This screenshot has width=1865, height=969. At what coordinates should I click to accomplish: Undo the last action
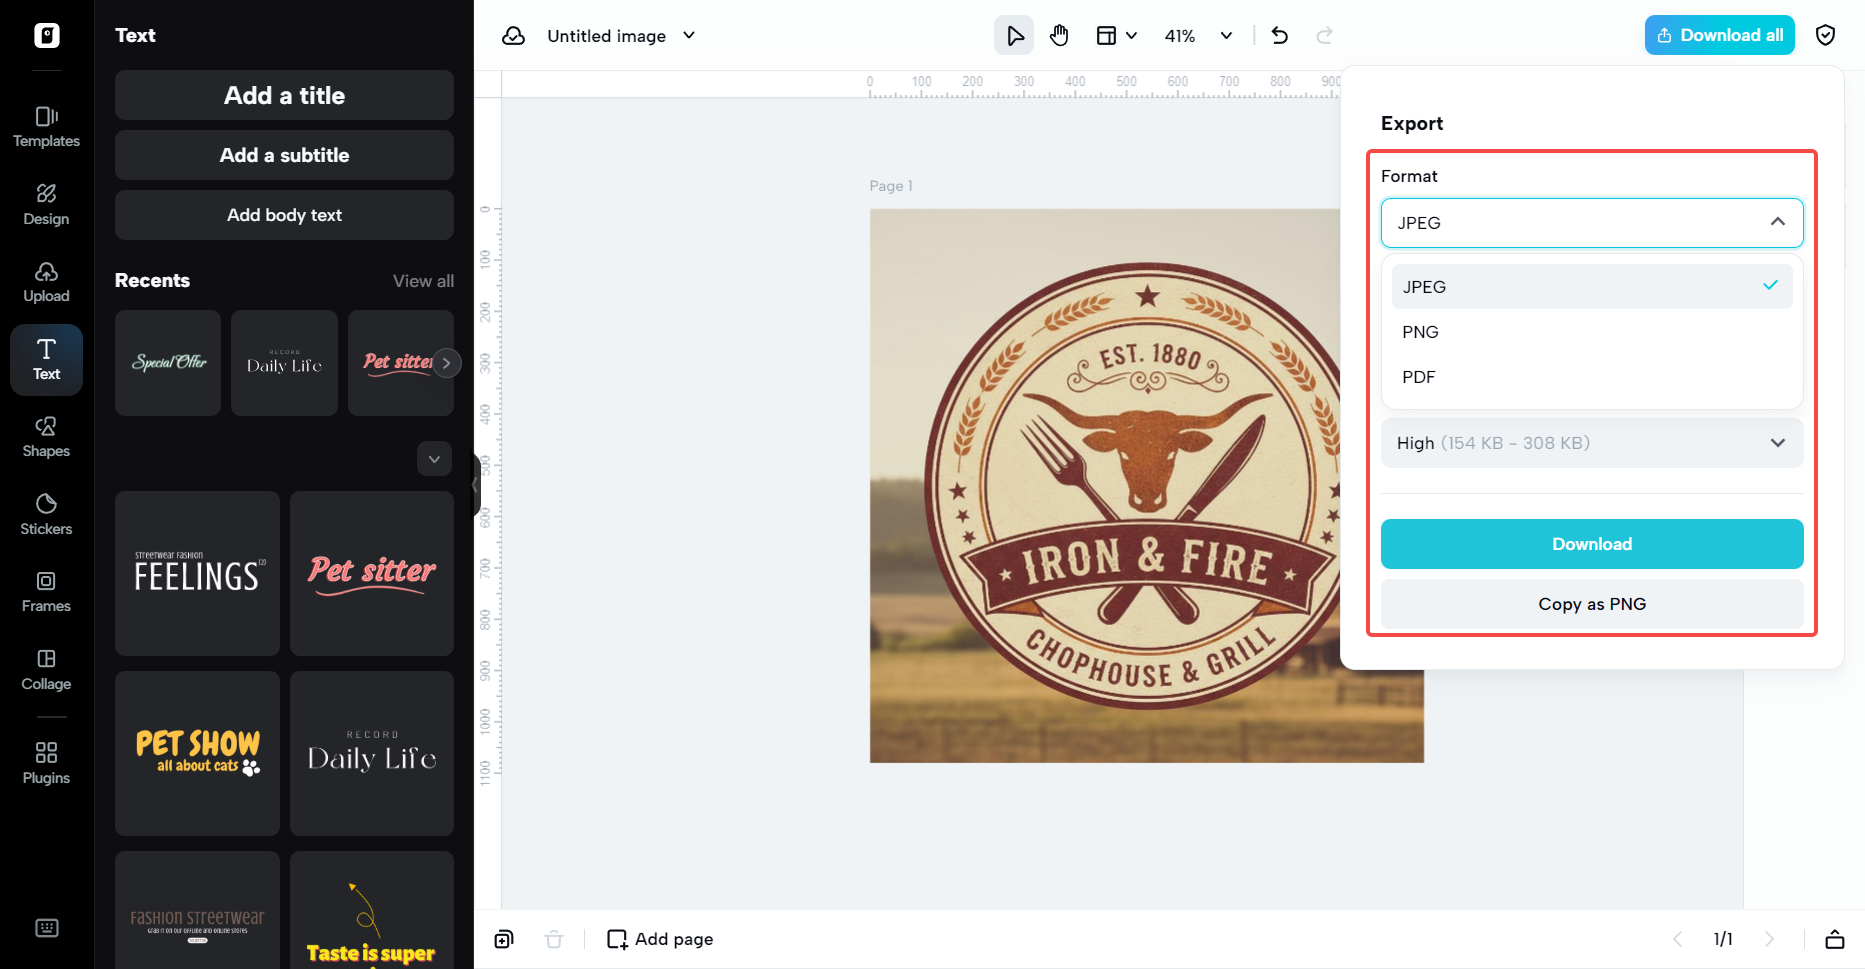(1280, 36)
